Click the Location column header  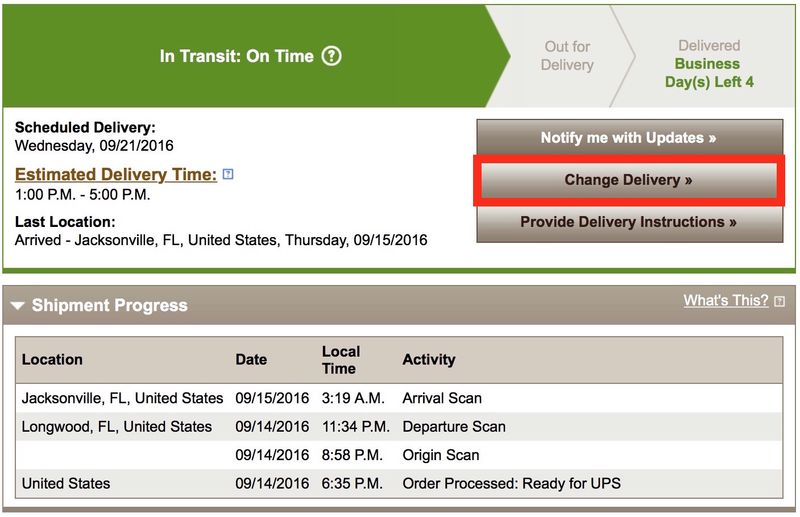pyautogui.click(x=52, y=359)
